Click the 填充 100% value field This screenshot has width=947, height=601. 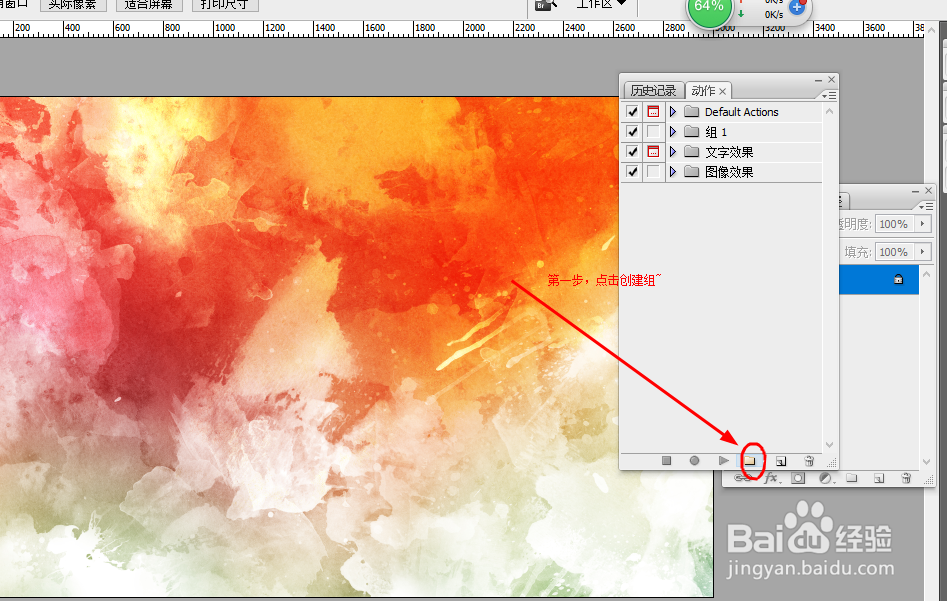click(894, 251)
